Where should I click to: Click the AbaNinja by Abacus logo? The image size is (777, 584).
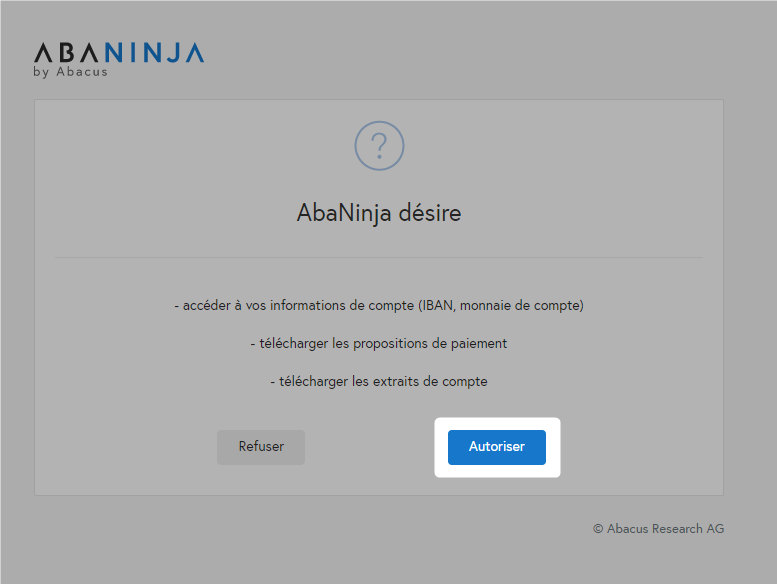point(119,60)
